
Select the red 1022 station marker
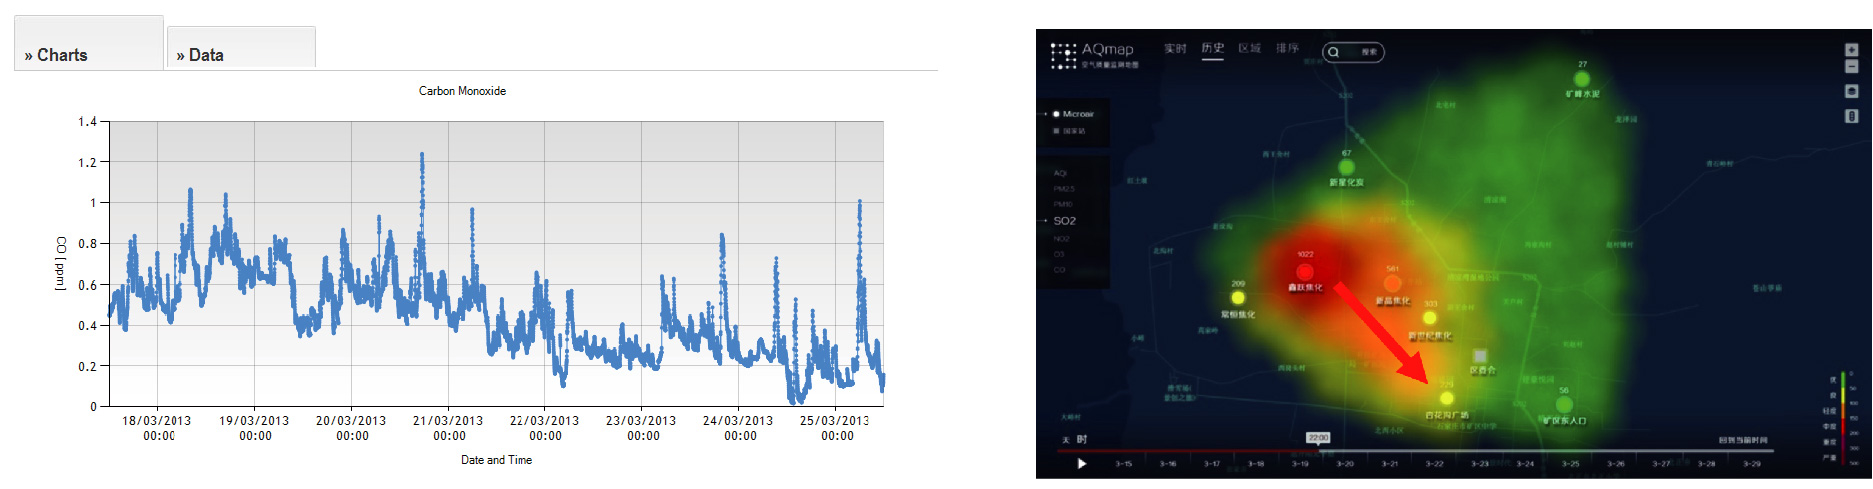(x=1305, y=272)
